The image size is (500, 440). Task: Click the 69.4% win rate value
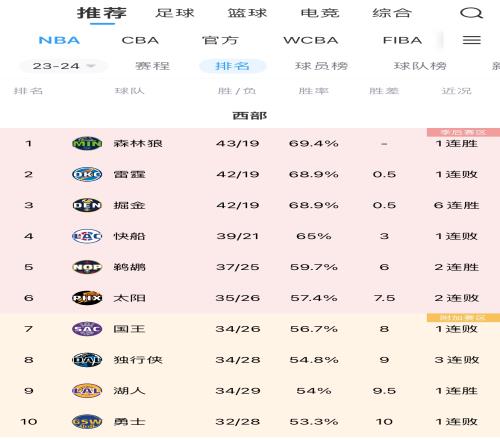tap(314, 144)
